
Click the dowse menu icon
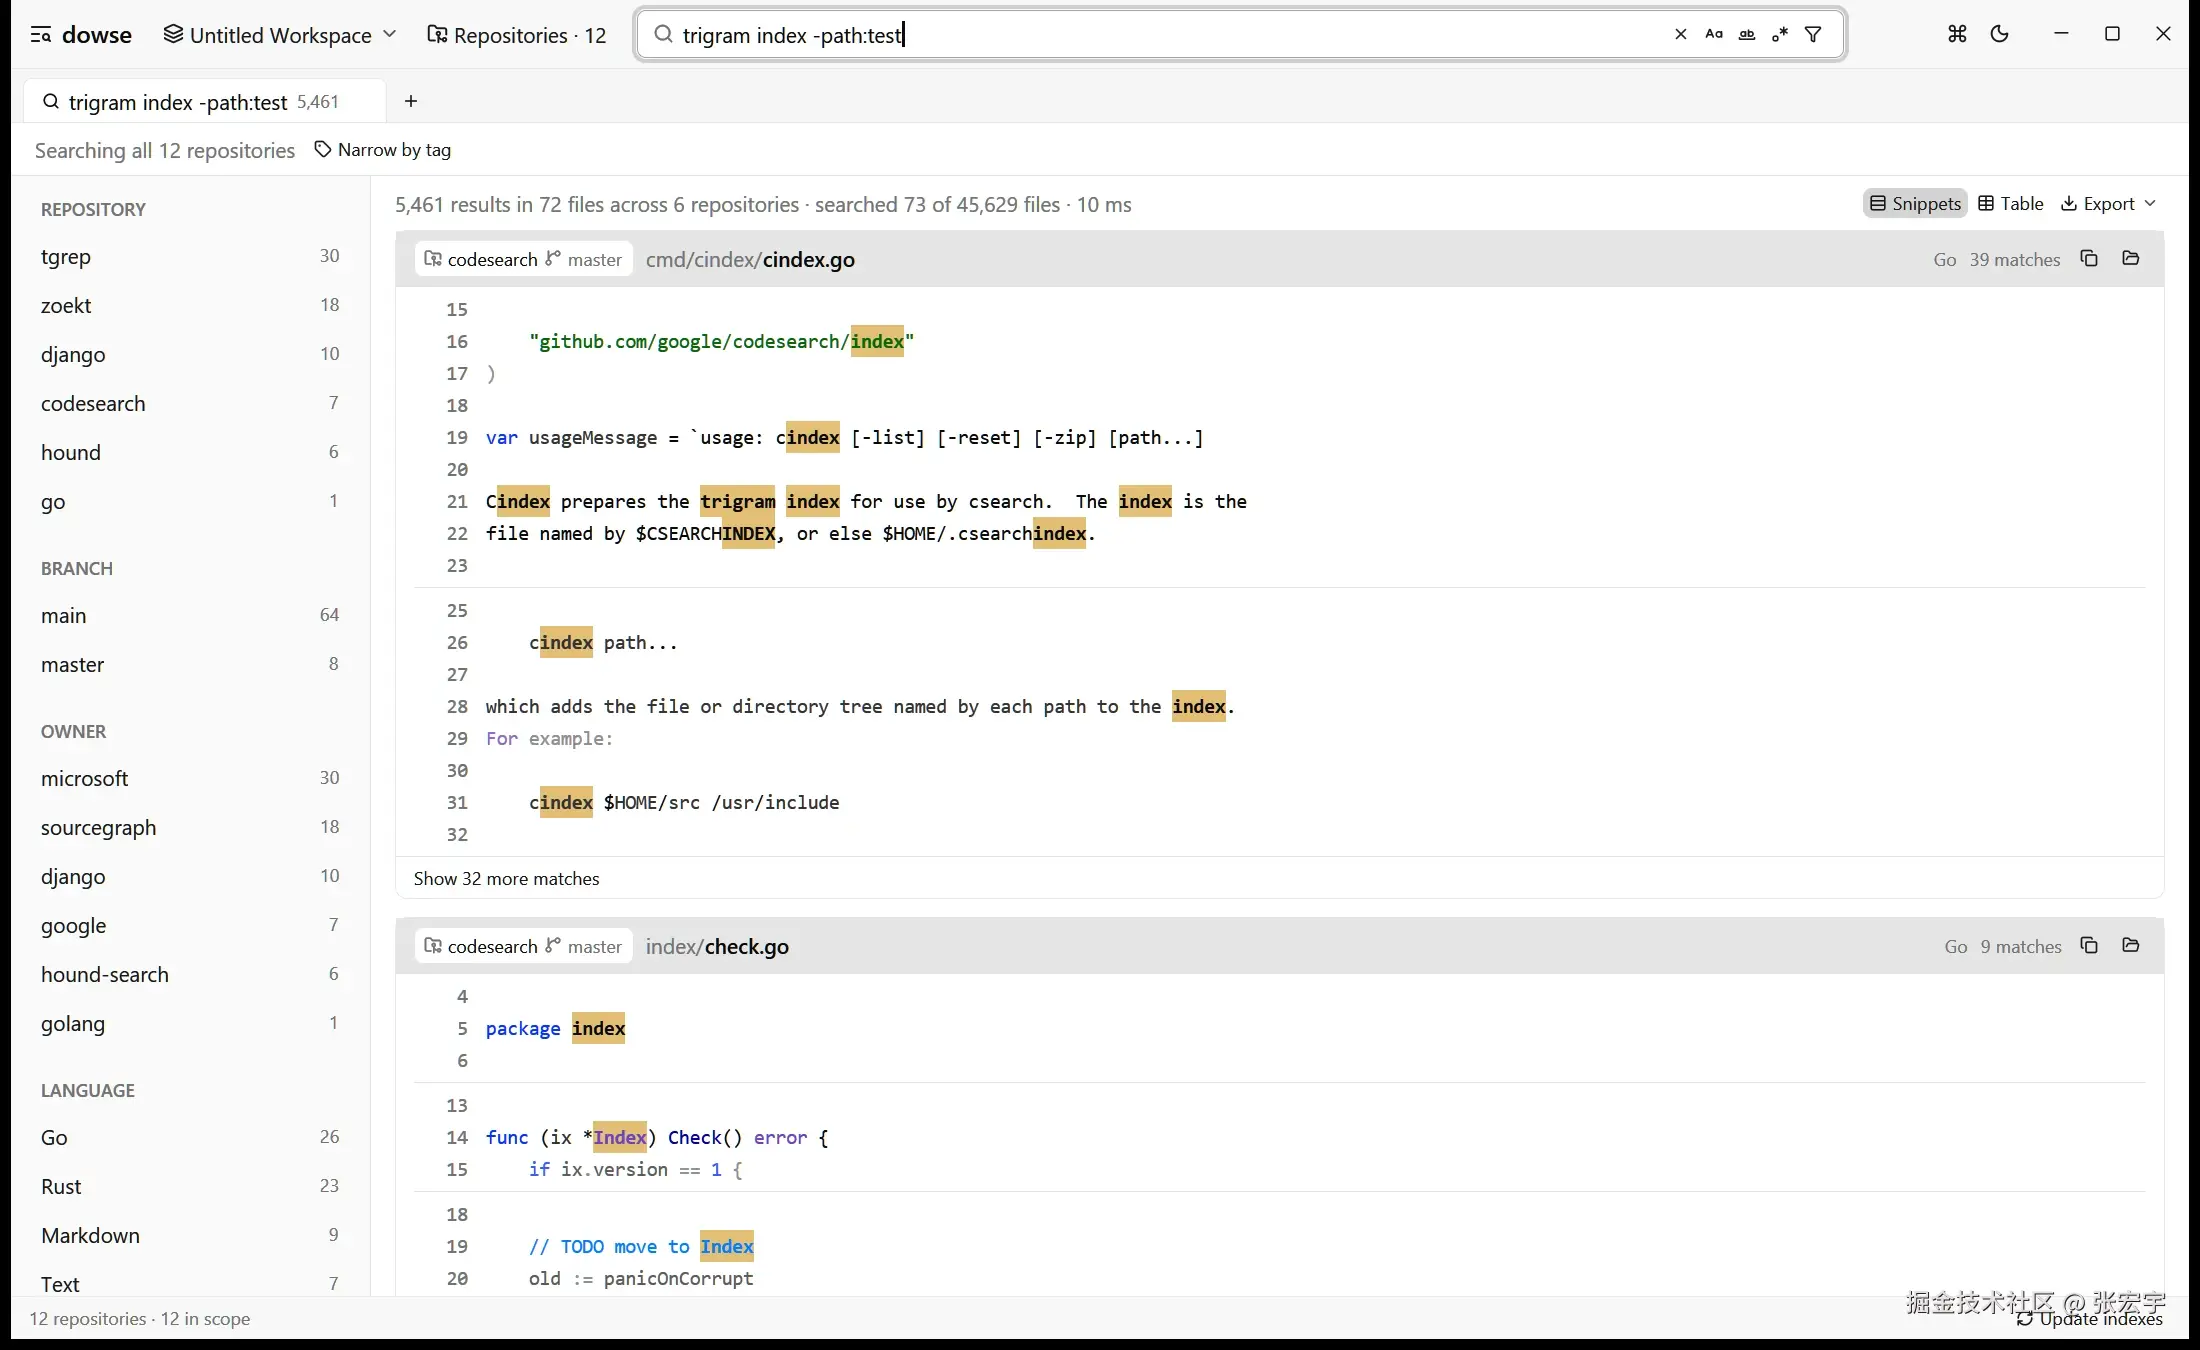(41, 35)
